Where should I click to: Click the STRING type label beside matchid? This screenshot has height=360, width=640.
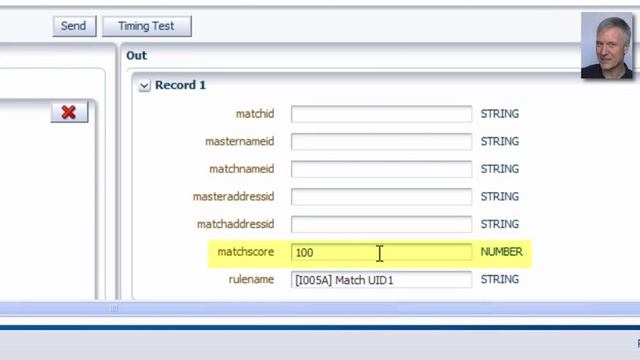[500, 113]
